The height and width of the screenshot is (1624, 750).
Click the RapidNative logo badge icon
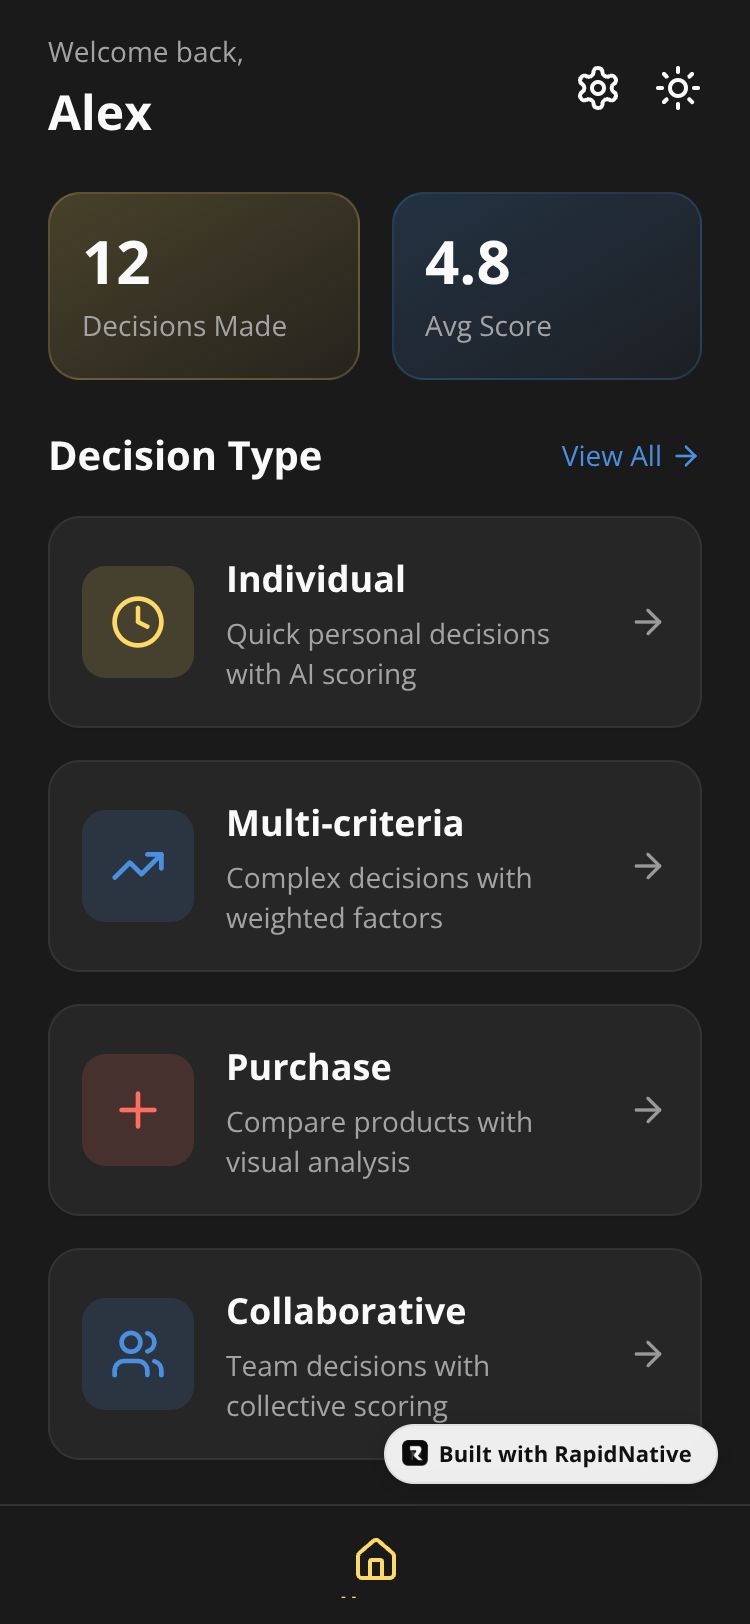tap(415, 1454)
